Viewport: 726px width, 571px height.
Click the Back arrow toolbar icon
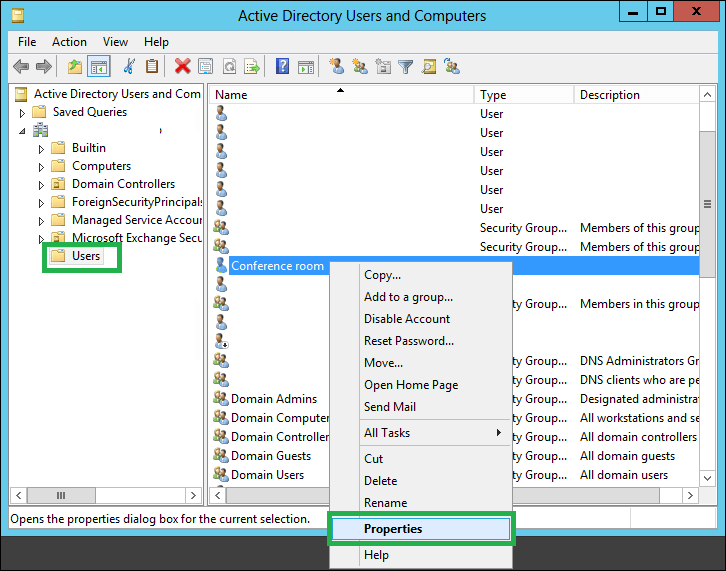(x=21, y=67)
